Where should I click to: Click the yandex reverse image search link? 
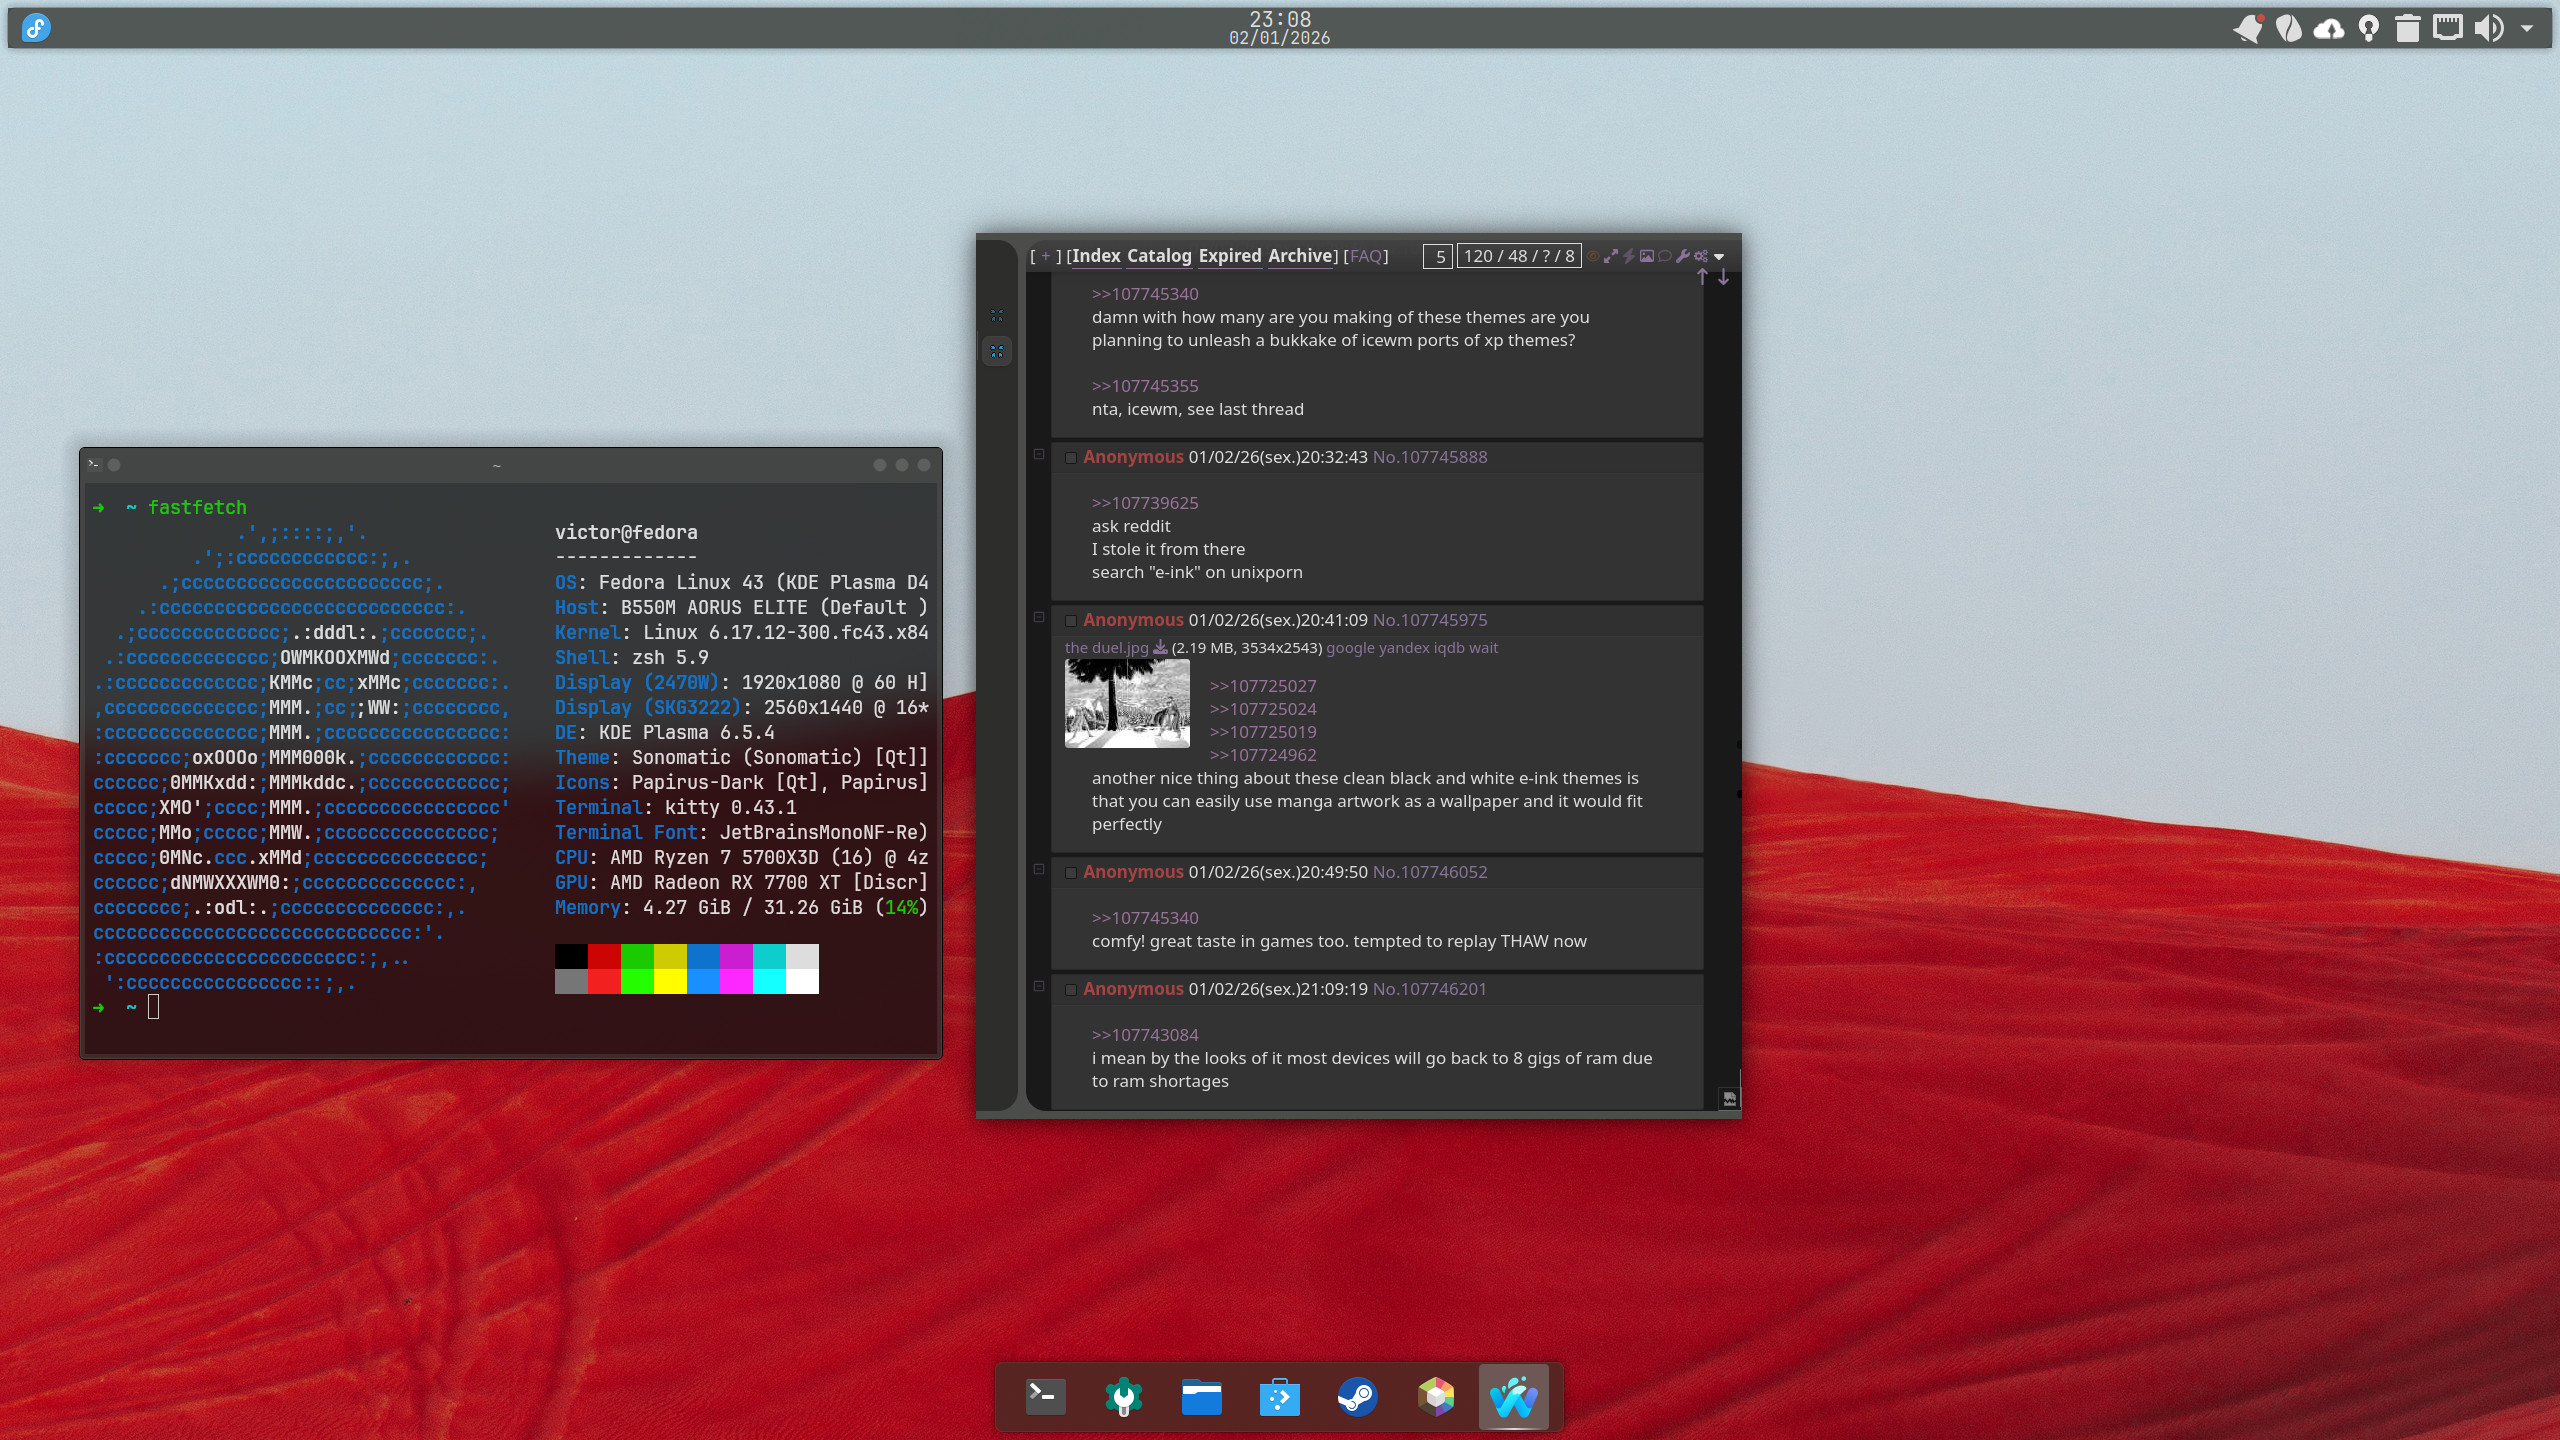(x=1404, y=648)
